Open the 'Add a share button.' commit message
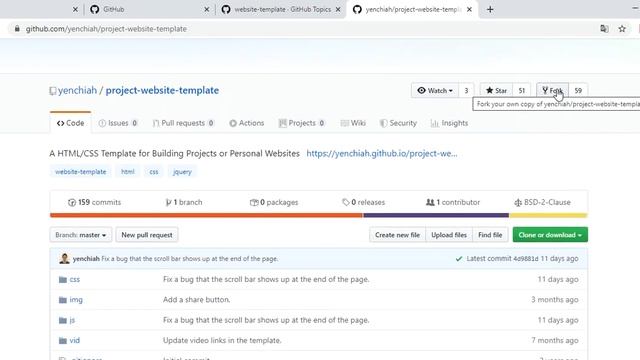Image resolution: width=640 pixels, height=360 pixels. (x=197, y=300)
